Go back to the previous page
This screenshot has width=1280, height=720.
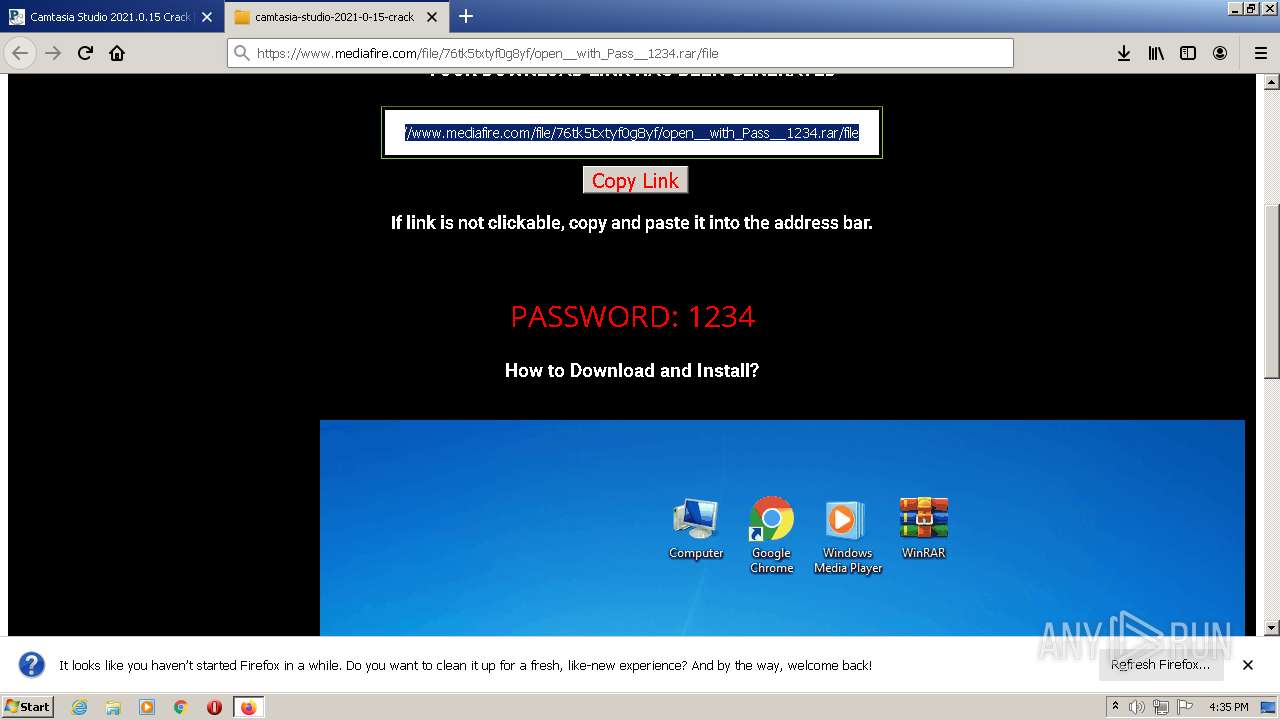tap(20, 53)
